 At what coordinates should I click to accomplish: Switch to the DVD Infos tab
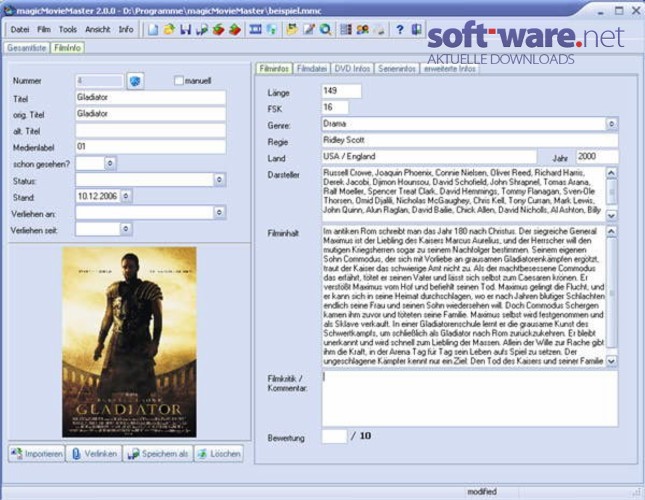(x=352, y=69)
